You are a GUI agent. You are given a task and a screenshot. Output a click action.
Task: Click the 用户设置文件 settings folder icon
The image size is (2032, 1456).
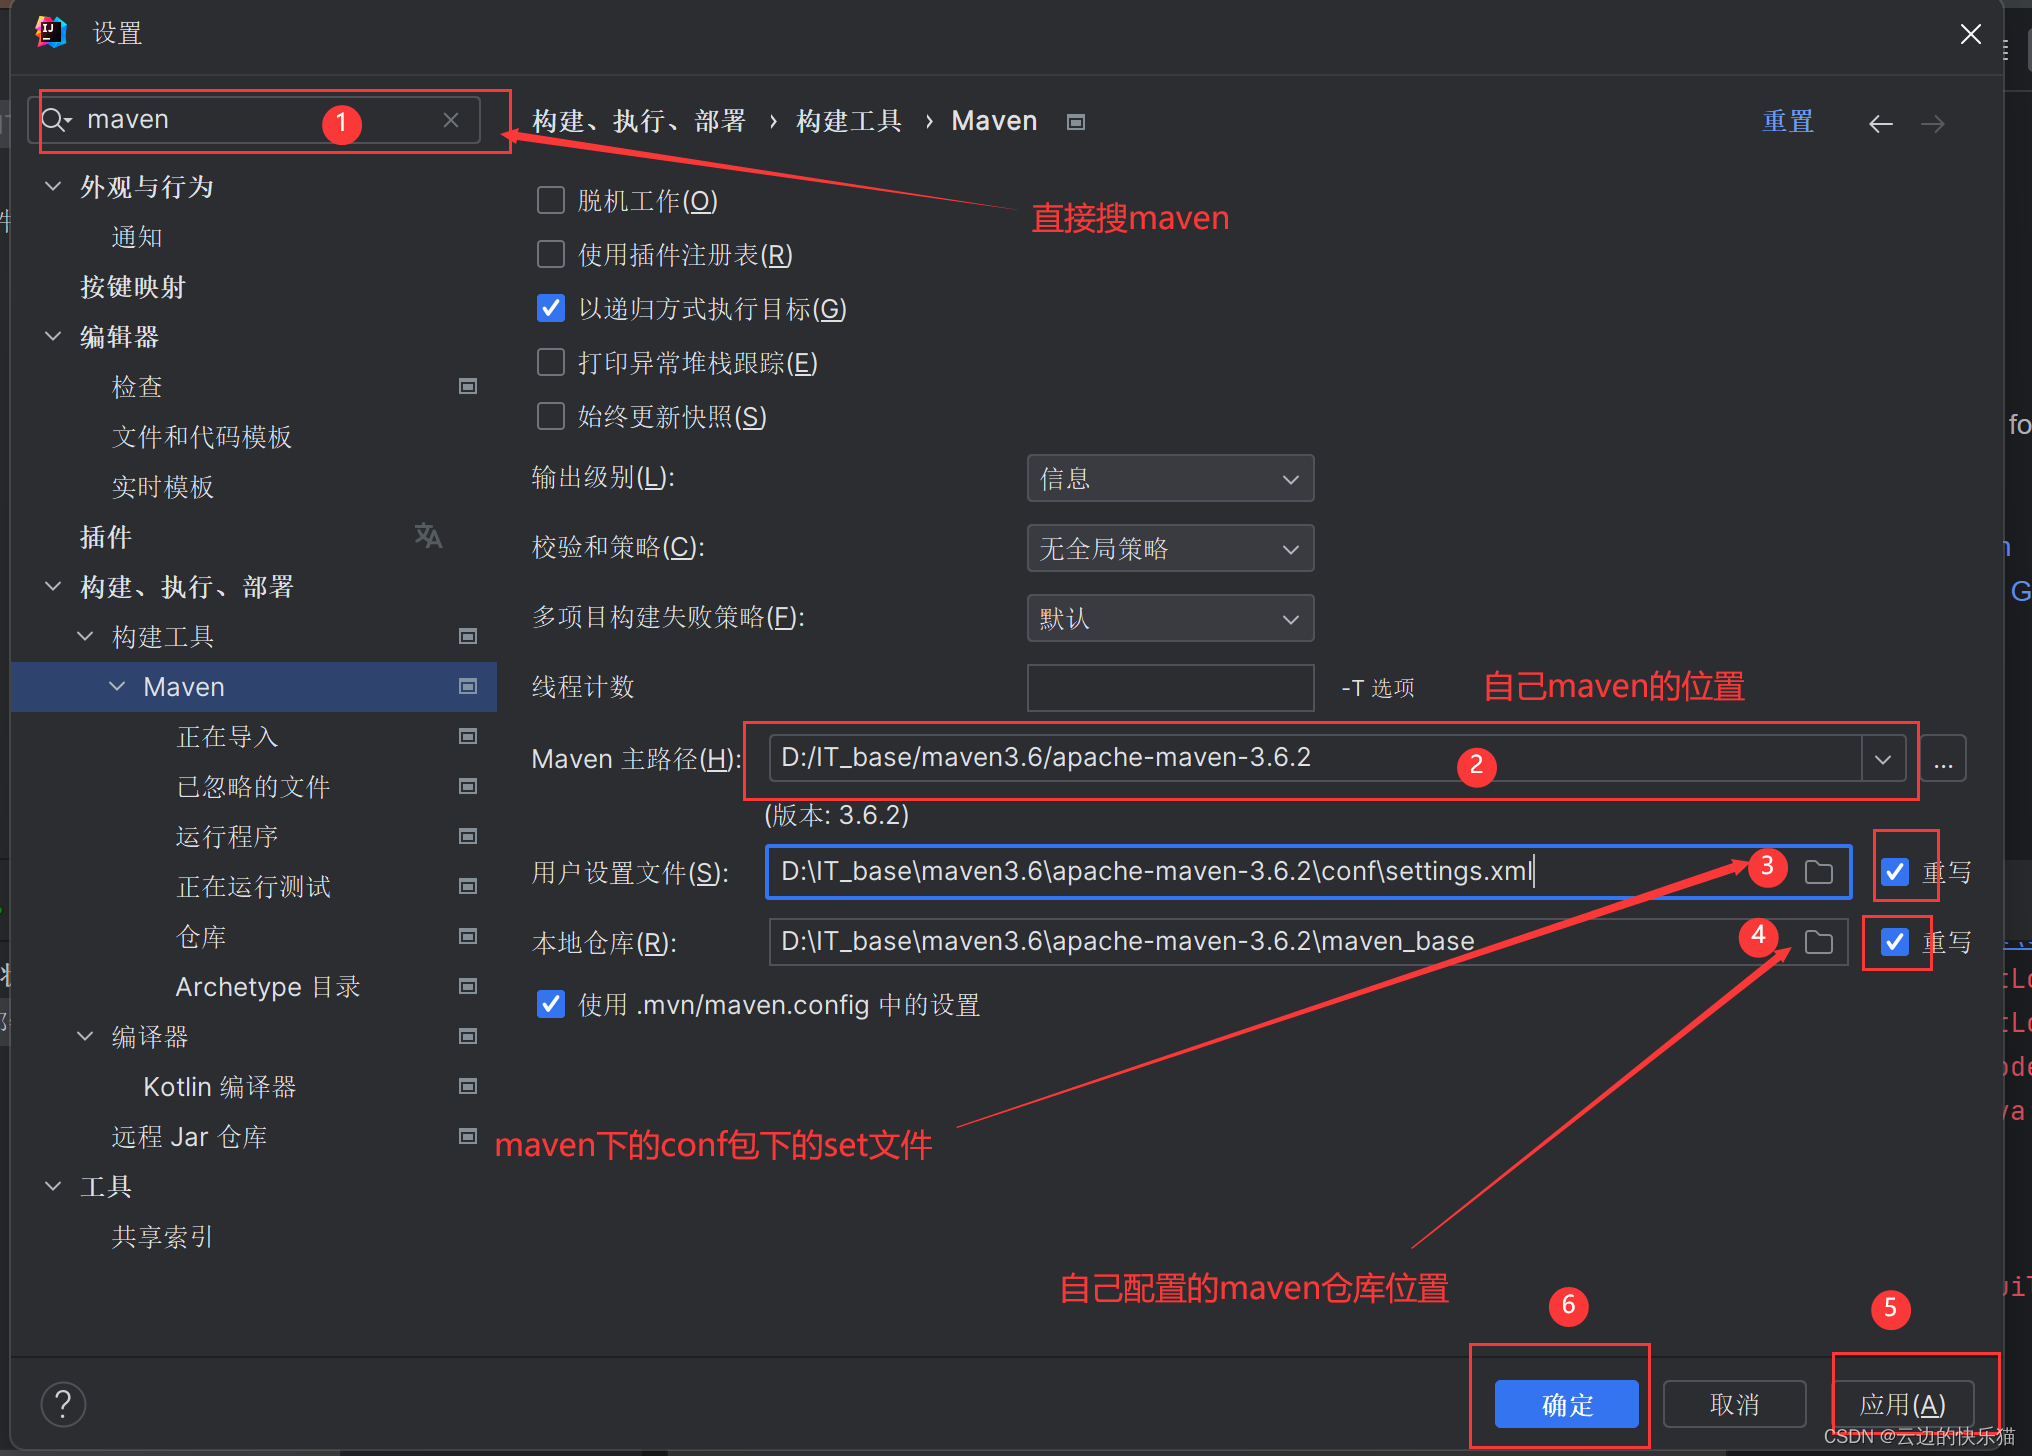[x=1819, y=871]
